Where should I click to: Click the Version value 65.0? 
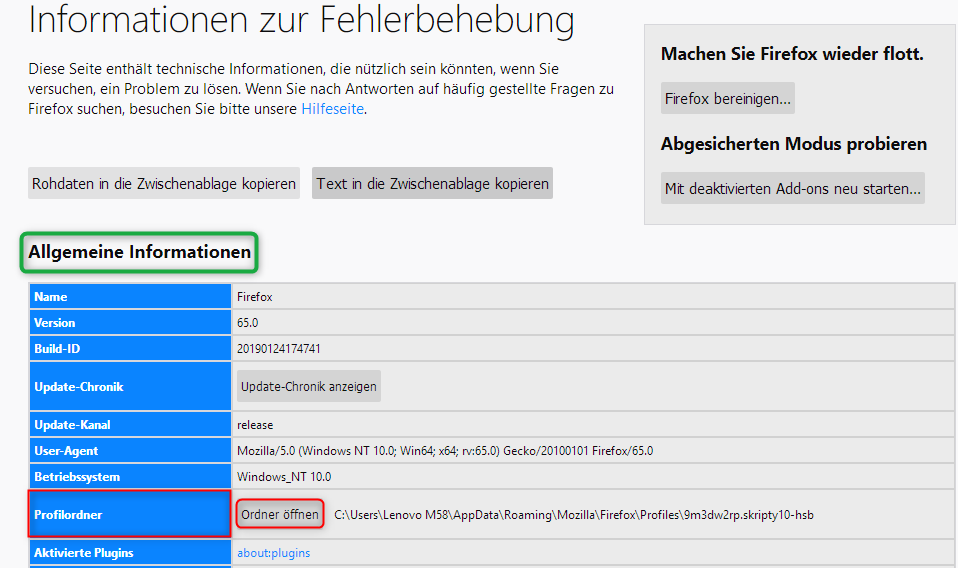click(x=247, y=322)
